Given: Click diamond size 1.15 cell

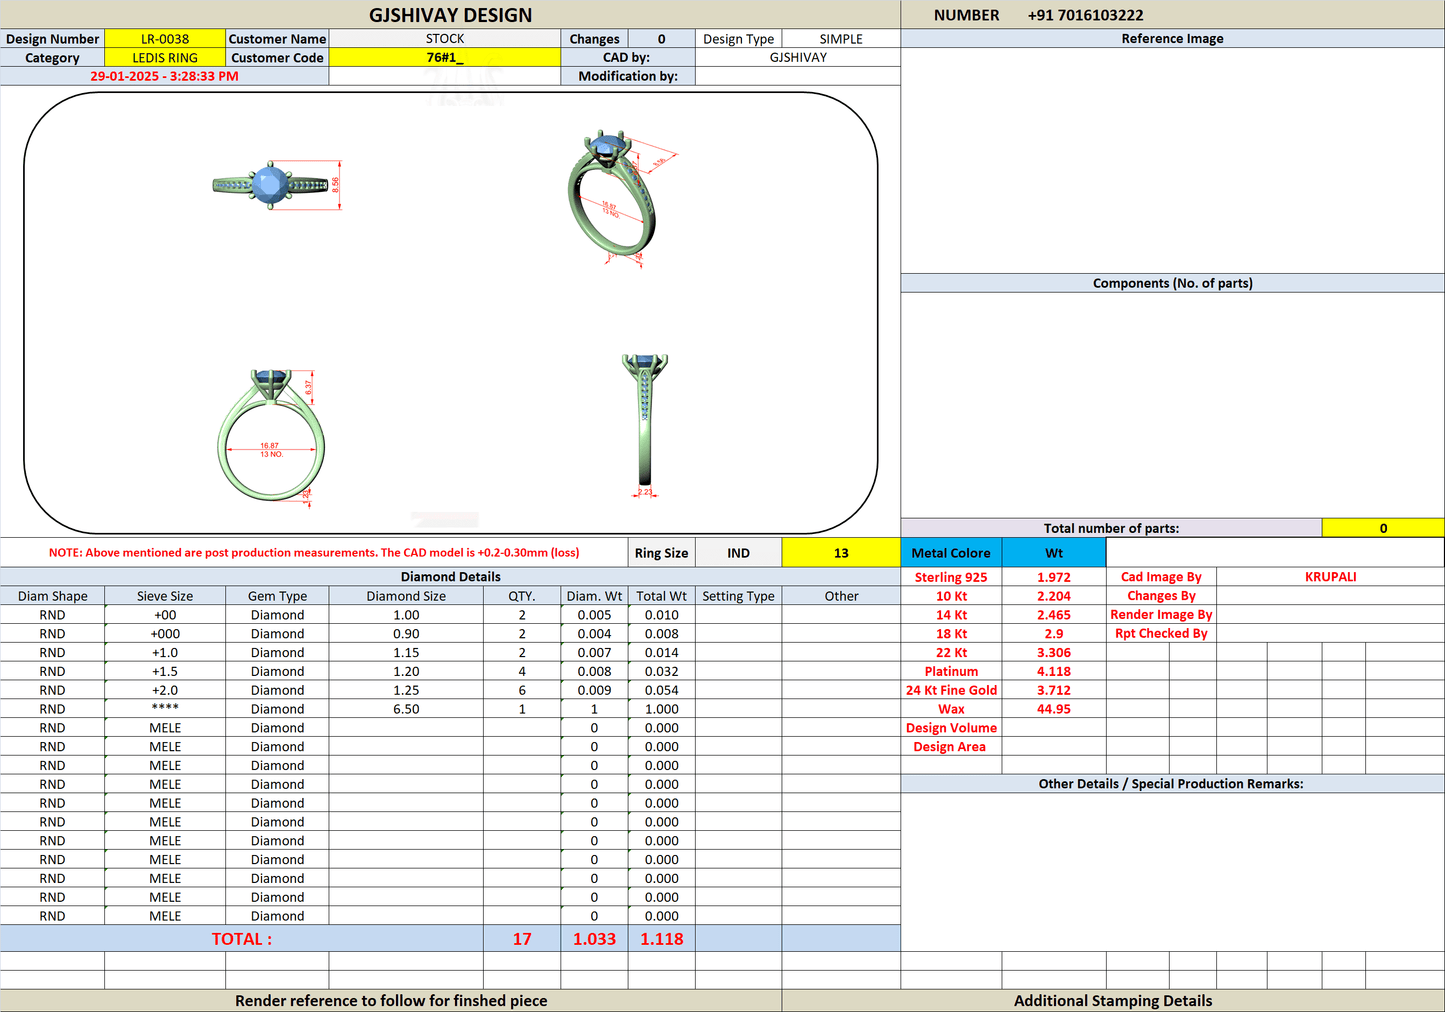Looking at the screenshot, I should [x=406, y=653].
